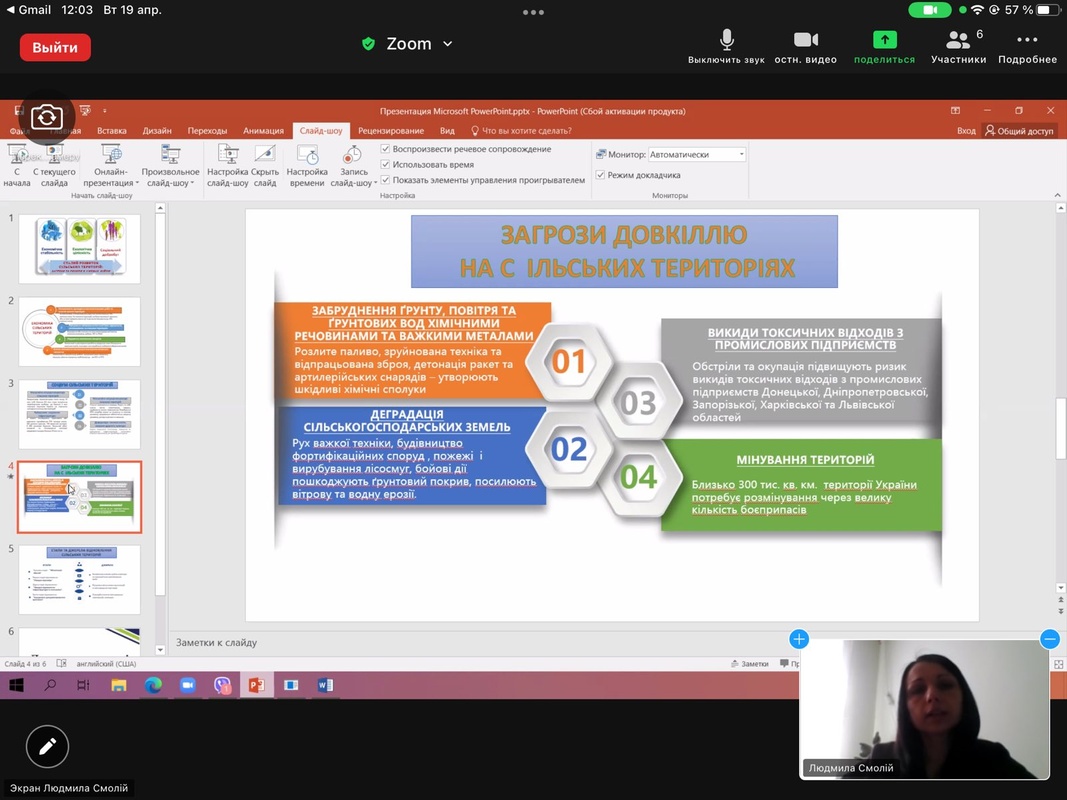
Task: Click the red Выйти leave button
Action: (55, 48)
